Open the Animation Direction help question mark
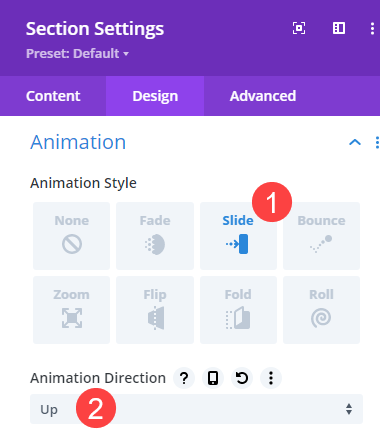The width and height of the screenshot is (380, 438). [184, 378]
